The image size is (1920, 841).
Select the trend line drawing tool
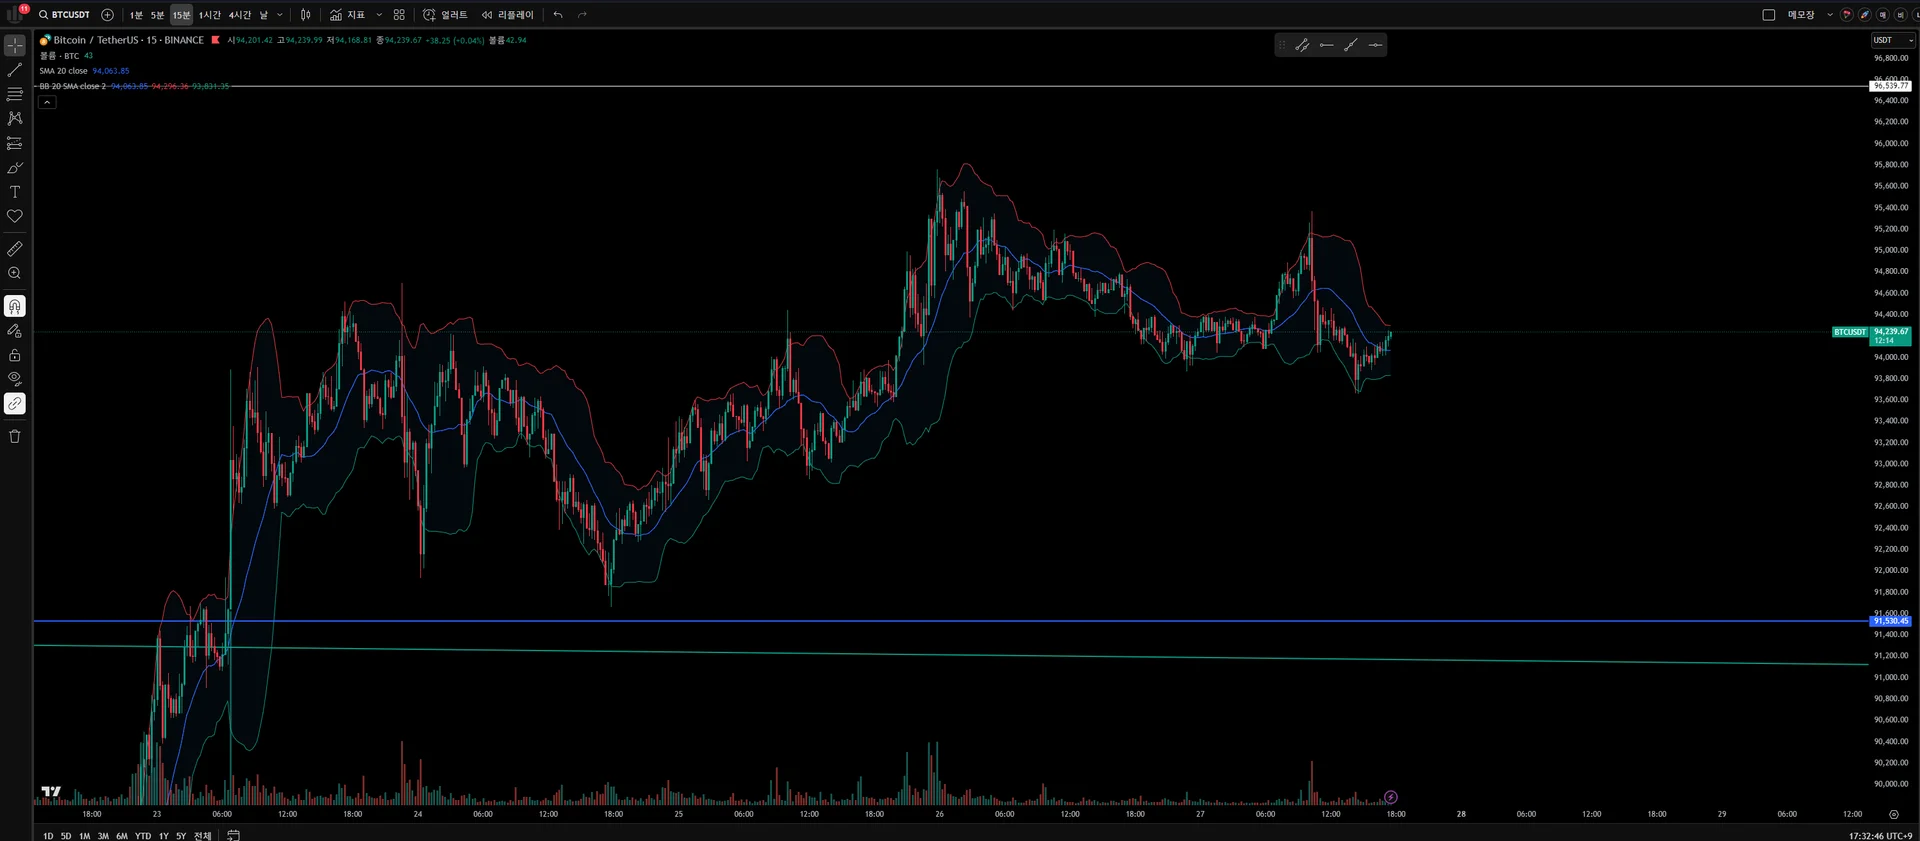tap(15, 70)
